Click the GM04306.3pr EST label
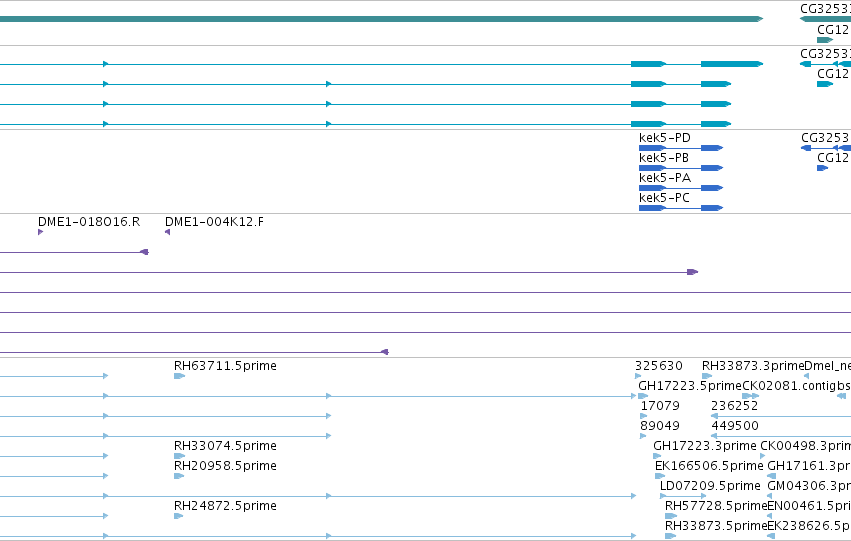Screen dimensions: 851x541 coord(809,486)
